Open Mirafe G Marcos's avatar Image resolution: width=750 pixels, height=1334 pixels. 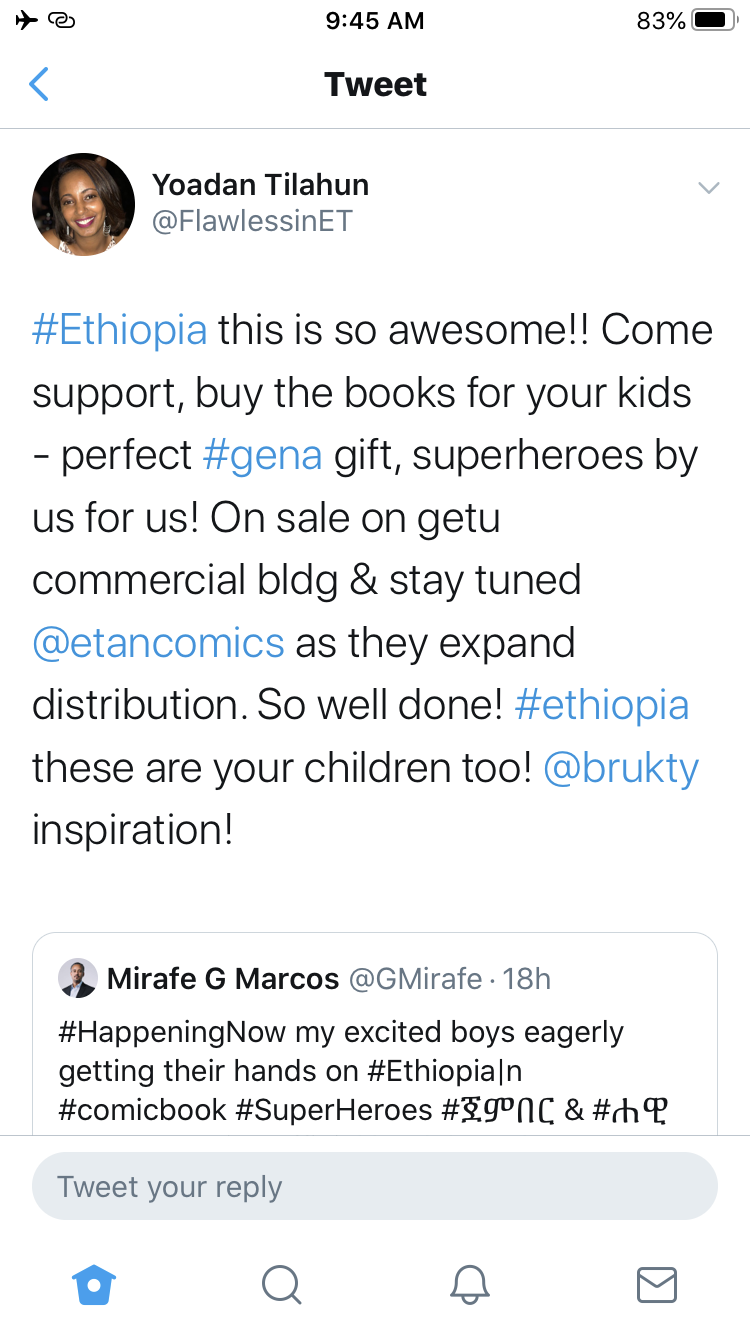(78, 978)
